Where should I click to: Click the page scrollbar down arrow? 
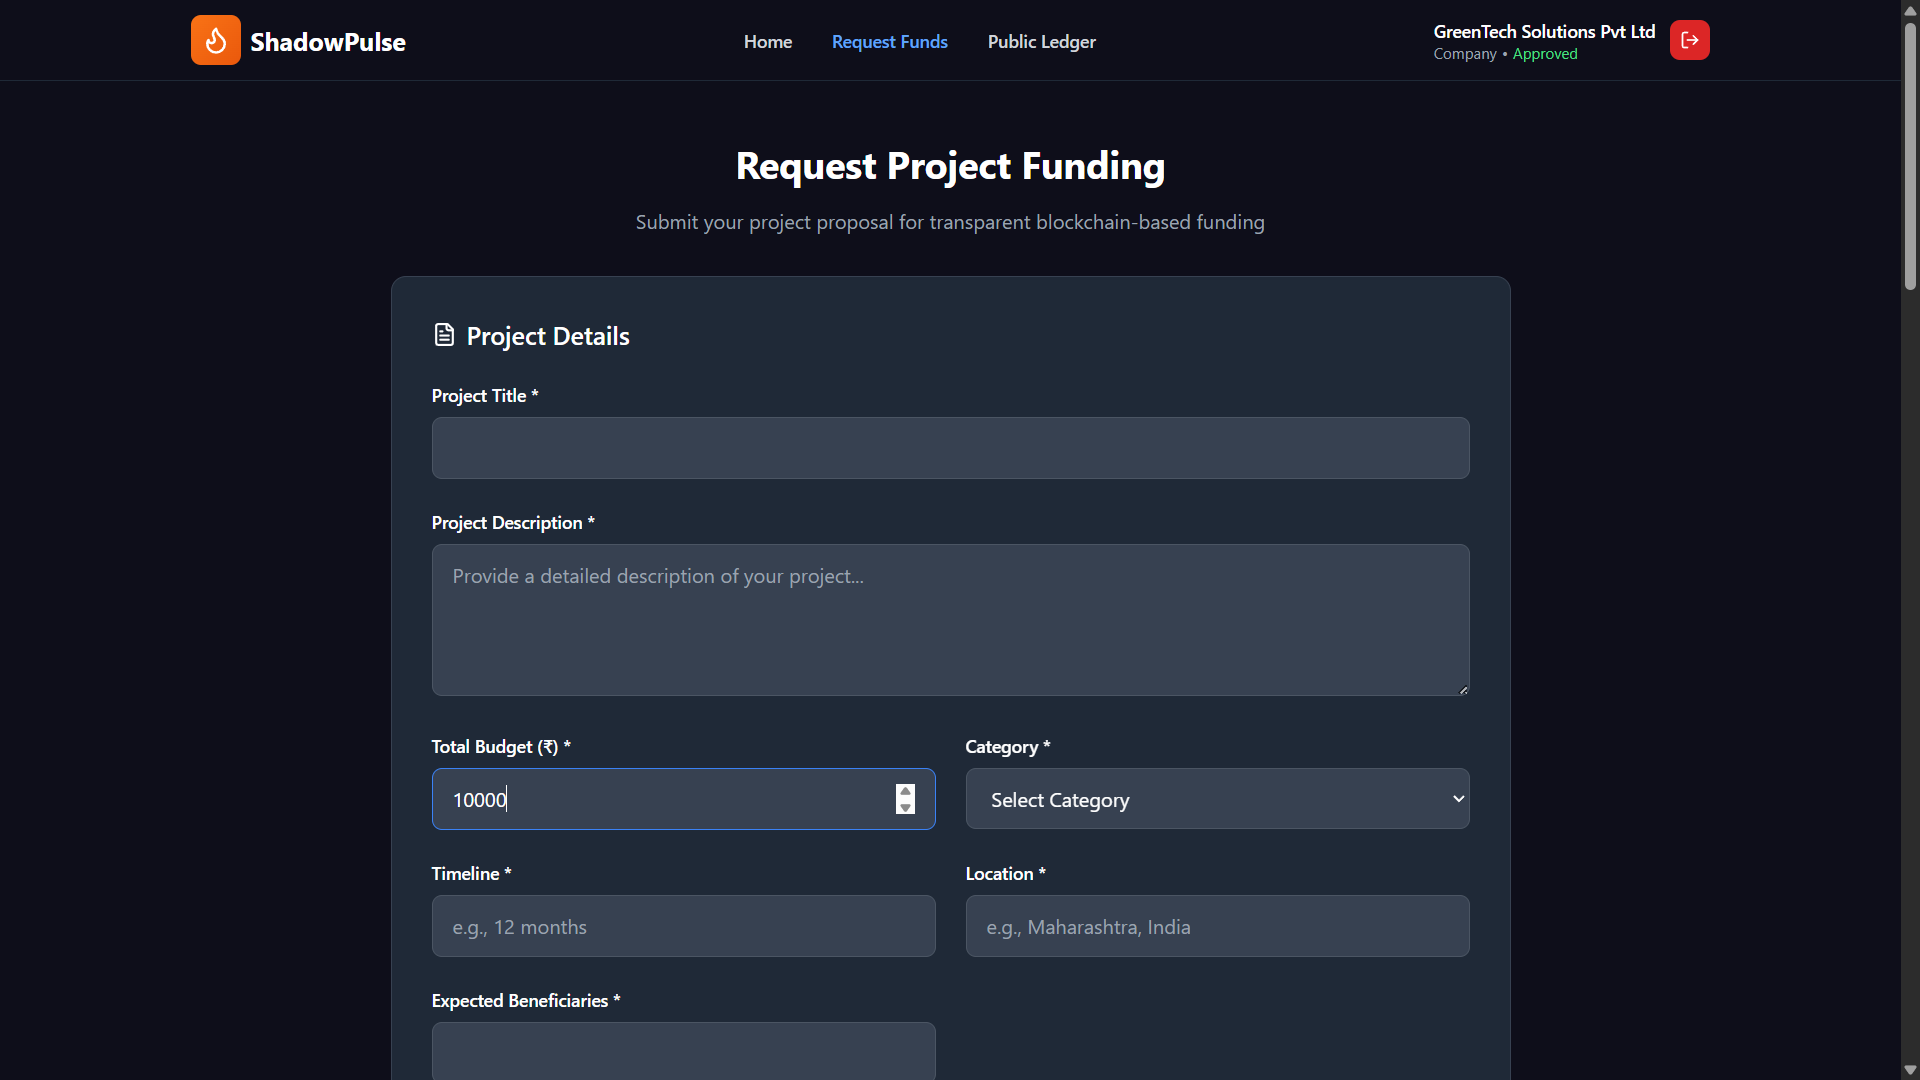pyautogui.click(x=1910, y=1070)
